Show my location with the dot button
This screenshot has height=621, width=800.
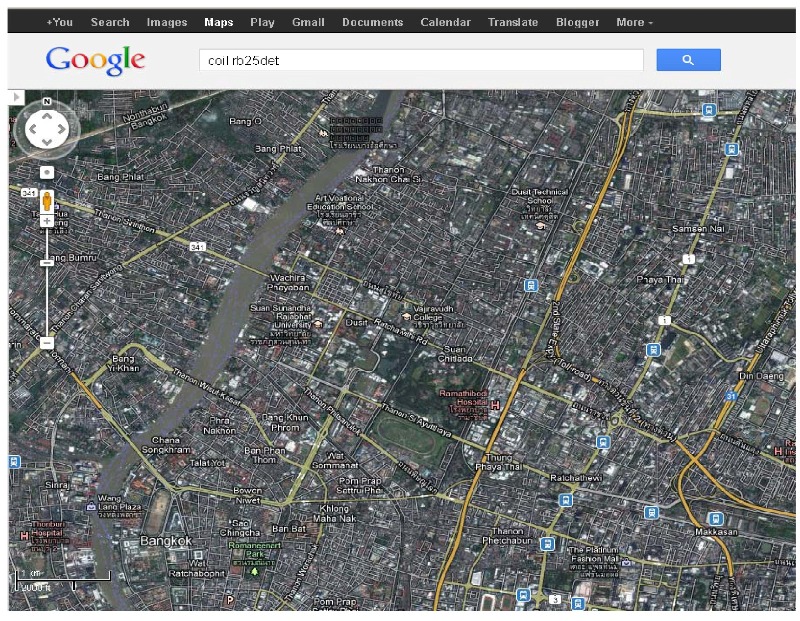(x=47, y=172)
